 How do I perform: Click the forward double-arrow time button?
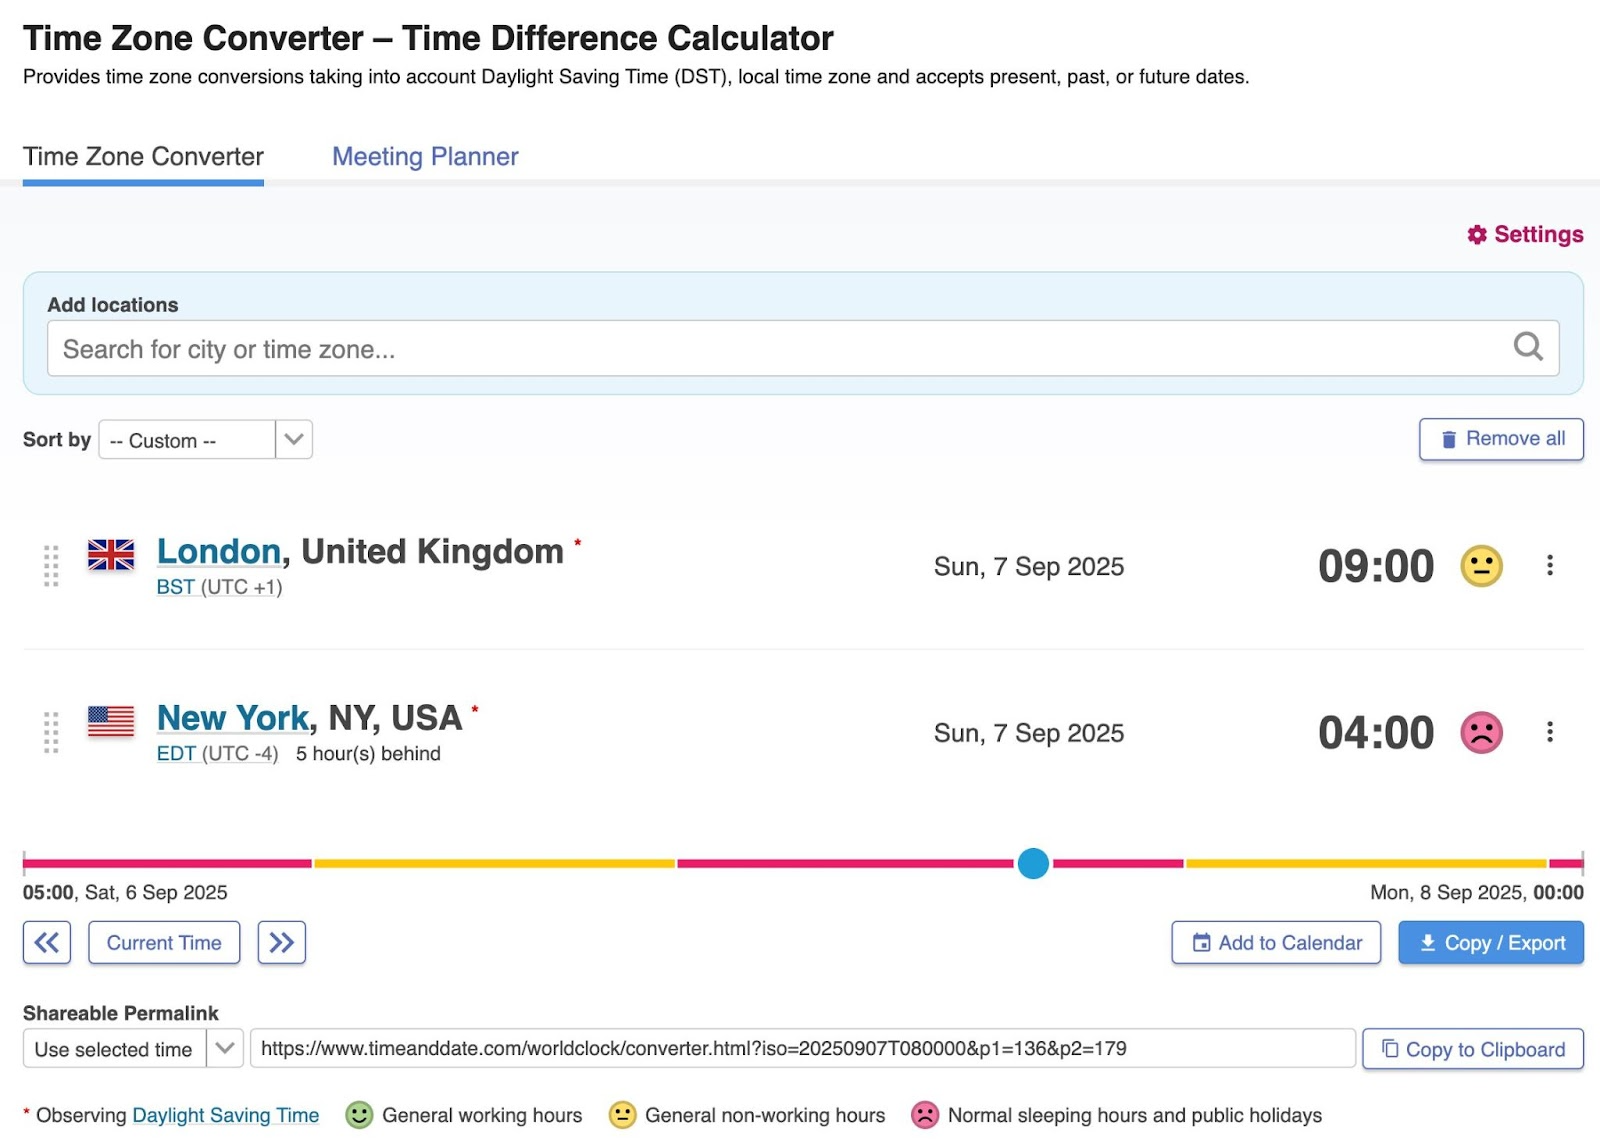click(x=281, y=942)
